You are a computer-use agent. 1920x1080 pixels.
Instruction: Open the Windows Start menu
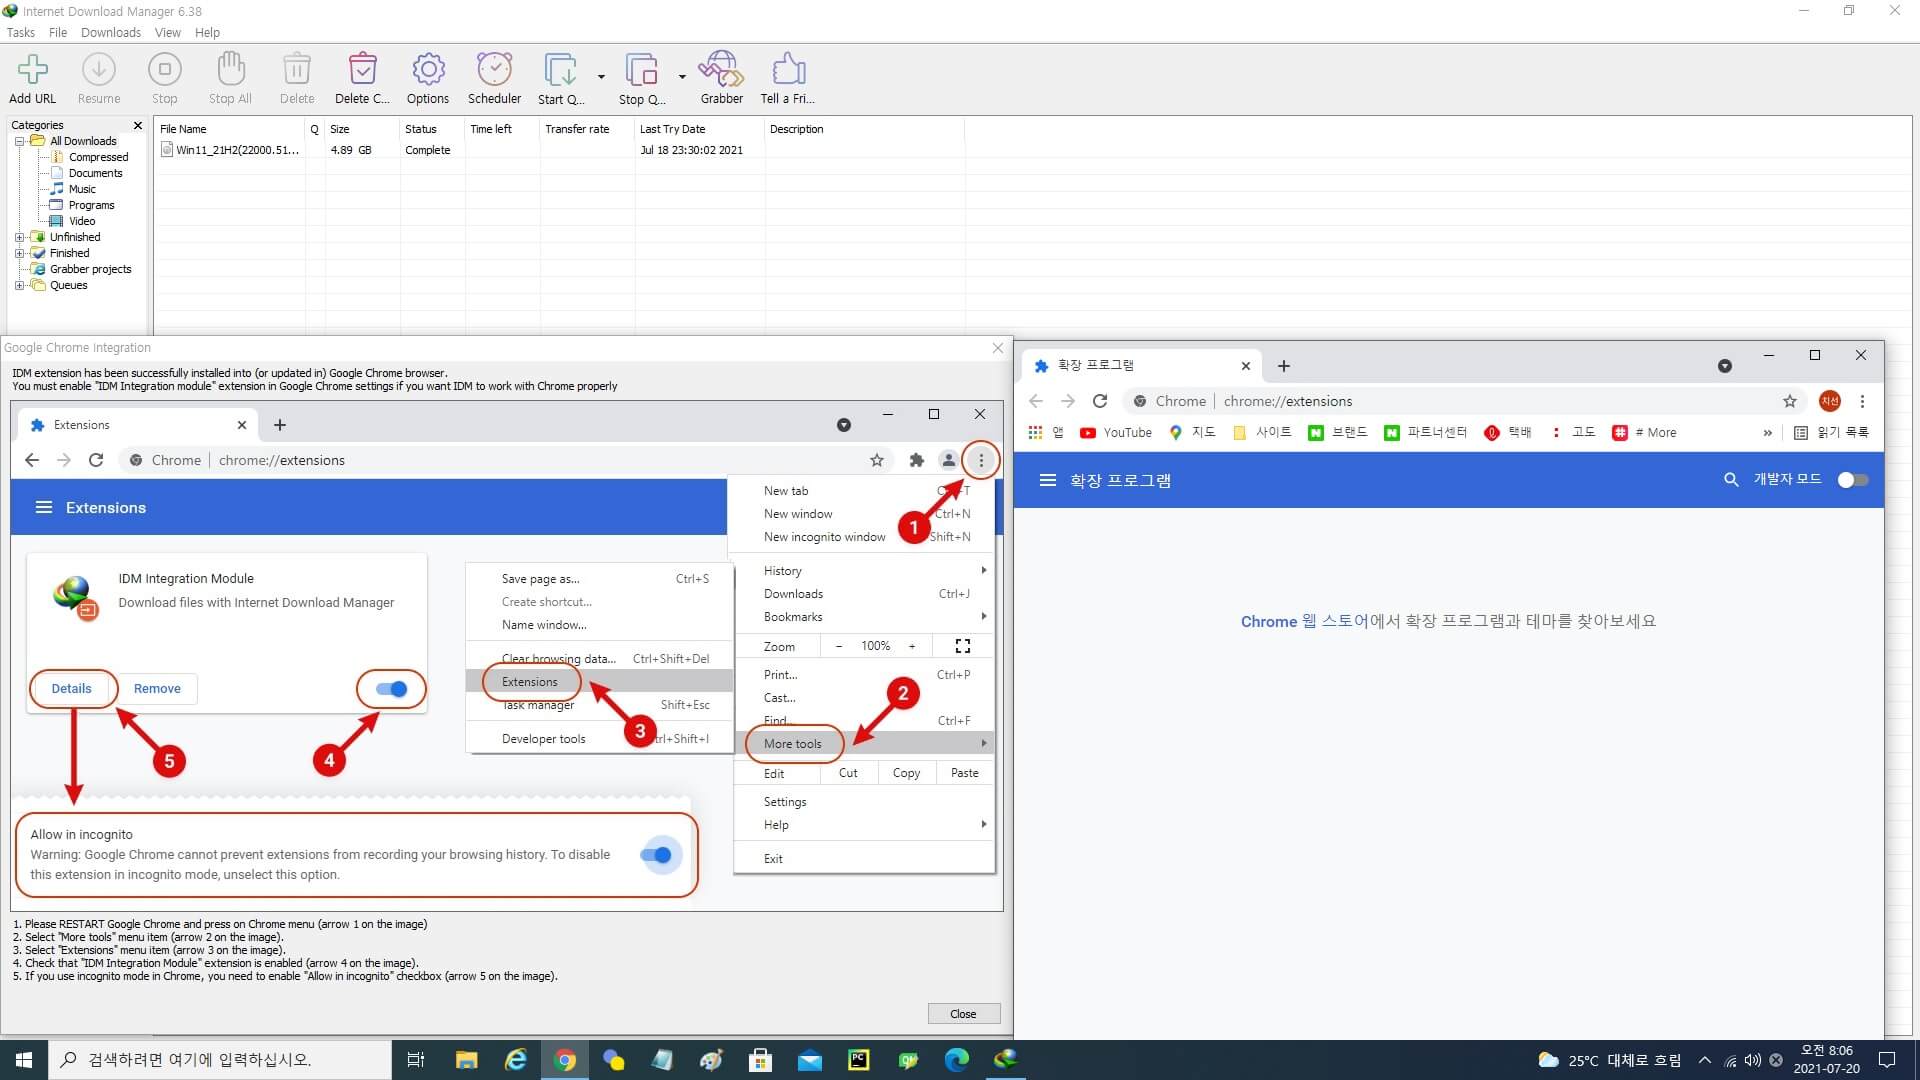[x=24, y=1060]
